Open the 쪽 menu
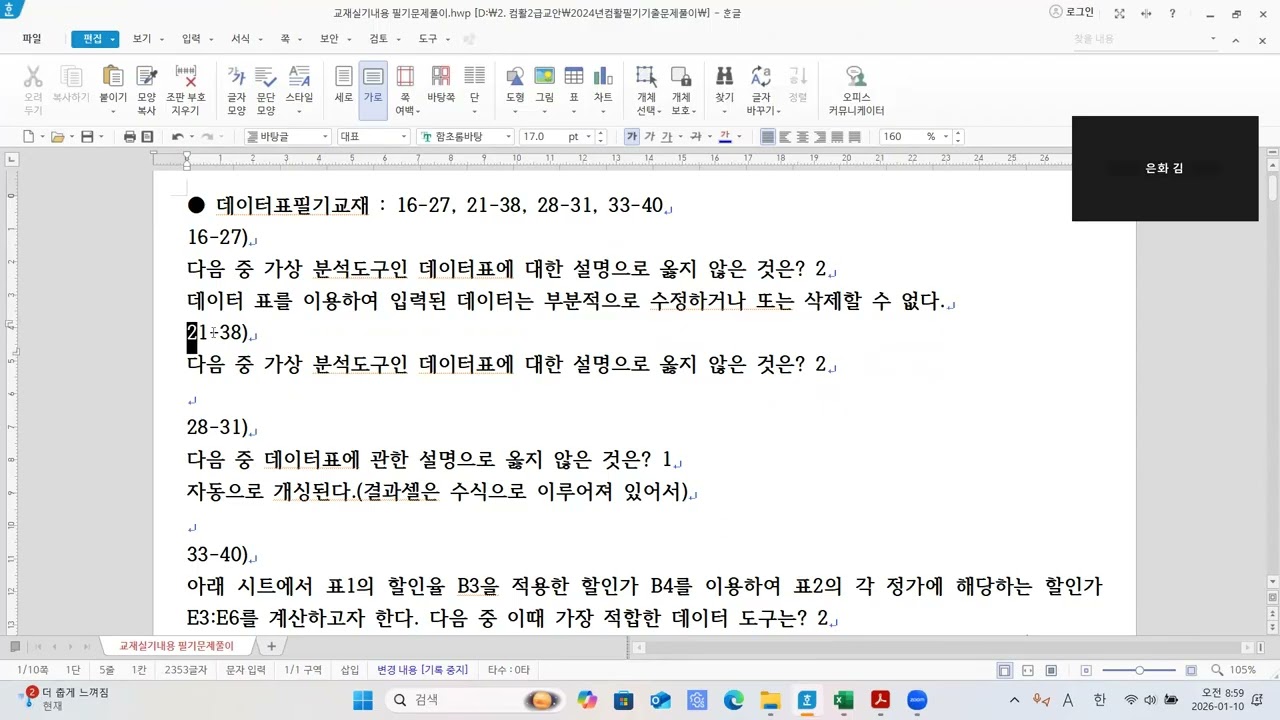 (x=285, y=39)
